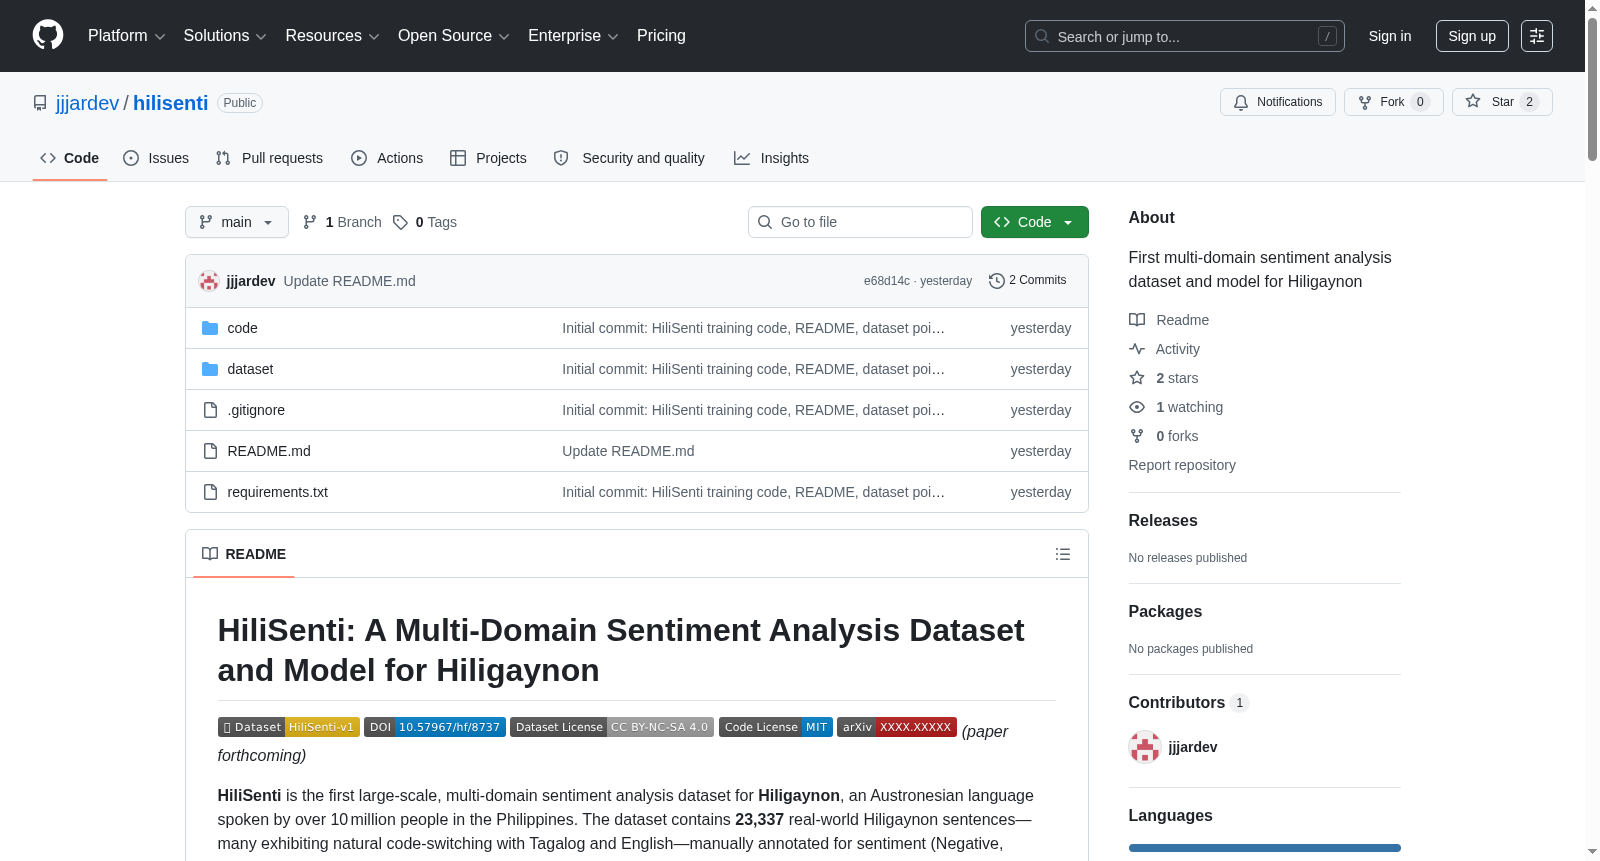Open the Update README.md commit message
Viewport: 1600px width, 861px height.
coord(350,281)
